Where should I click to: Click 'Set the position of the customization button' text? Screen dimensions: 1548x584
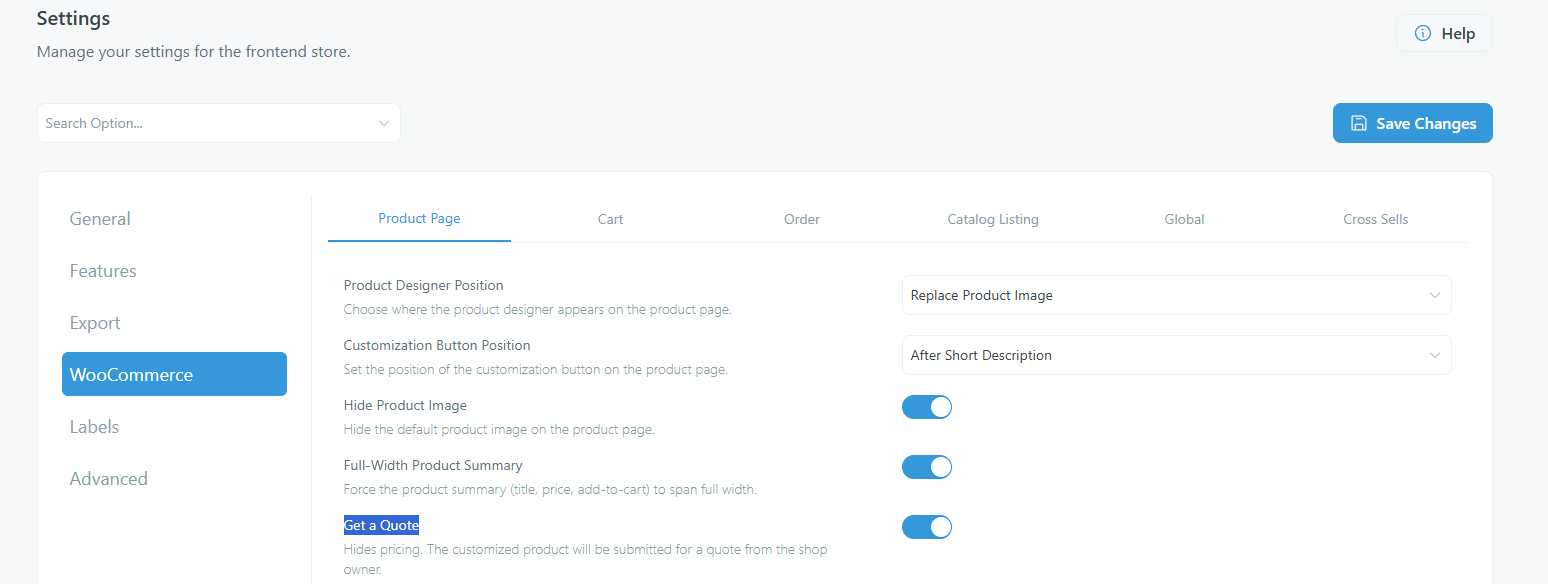pos(535,370)
